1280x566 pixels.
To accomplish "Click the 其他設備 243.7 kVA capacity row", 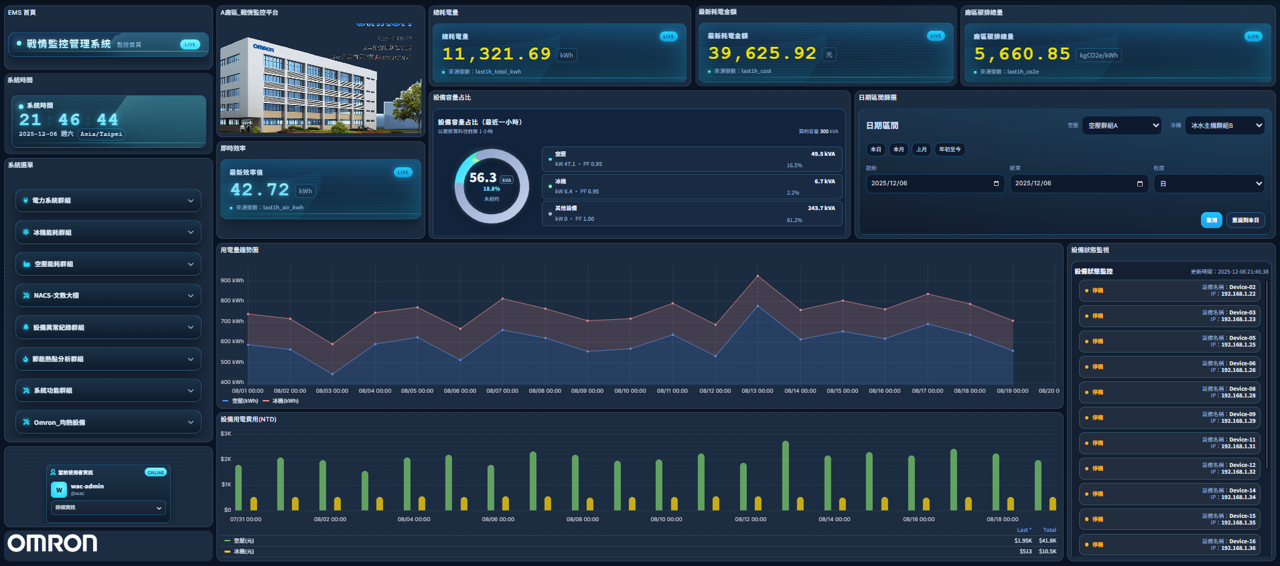I will (692, 214).
